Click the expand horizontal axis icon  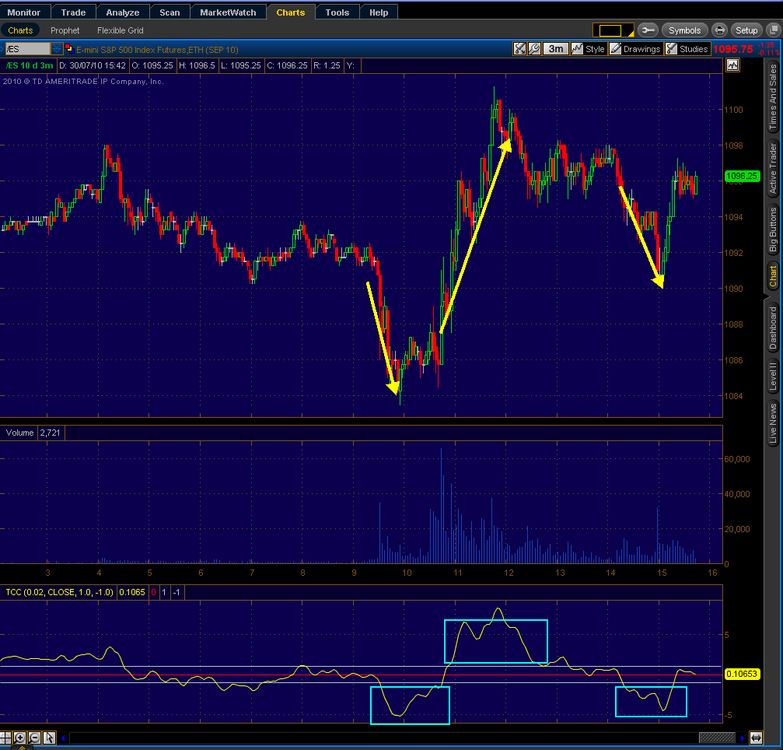(x=756, y=738)
